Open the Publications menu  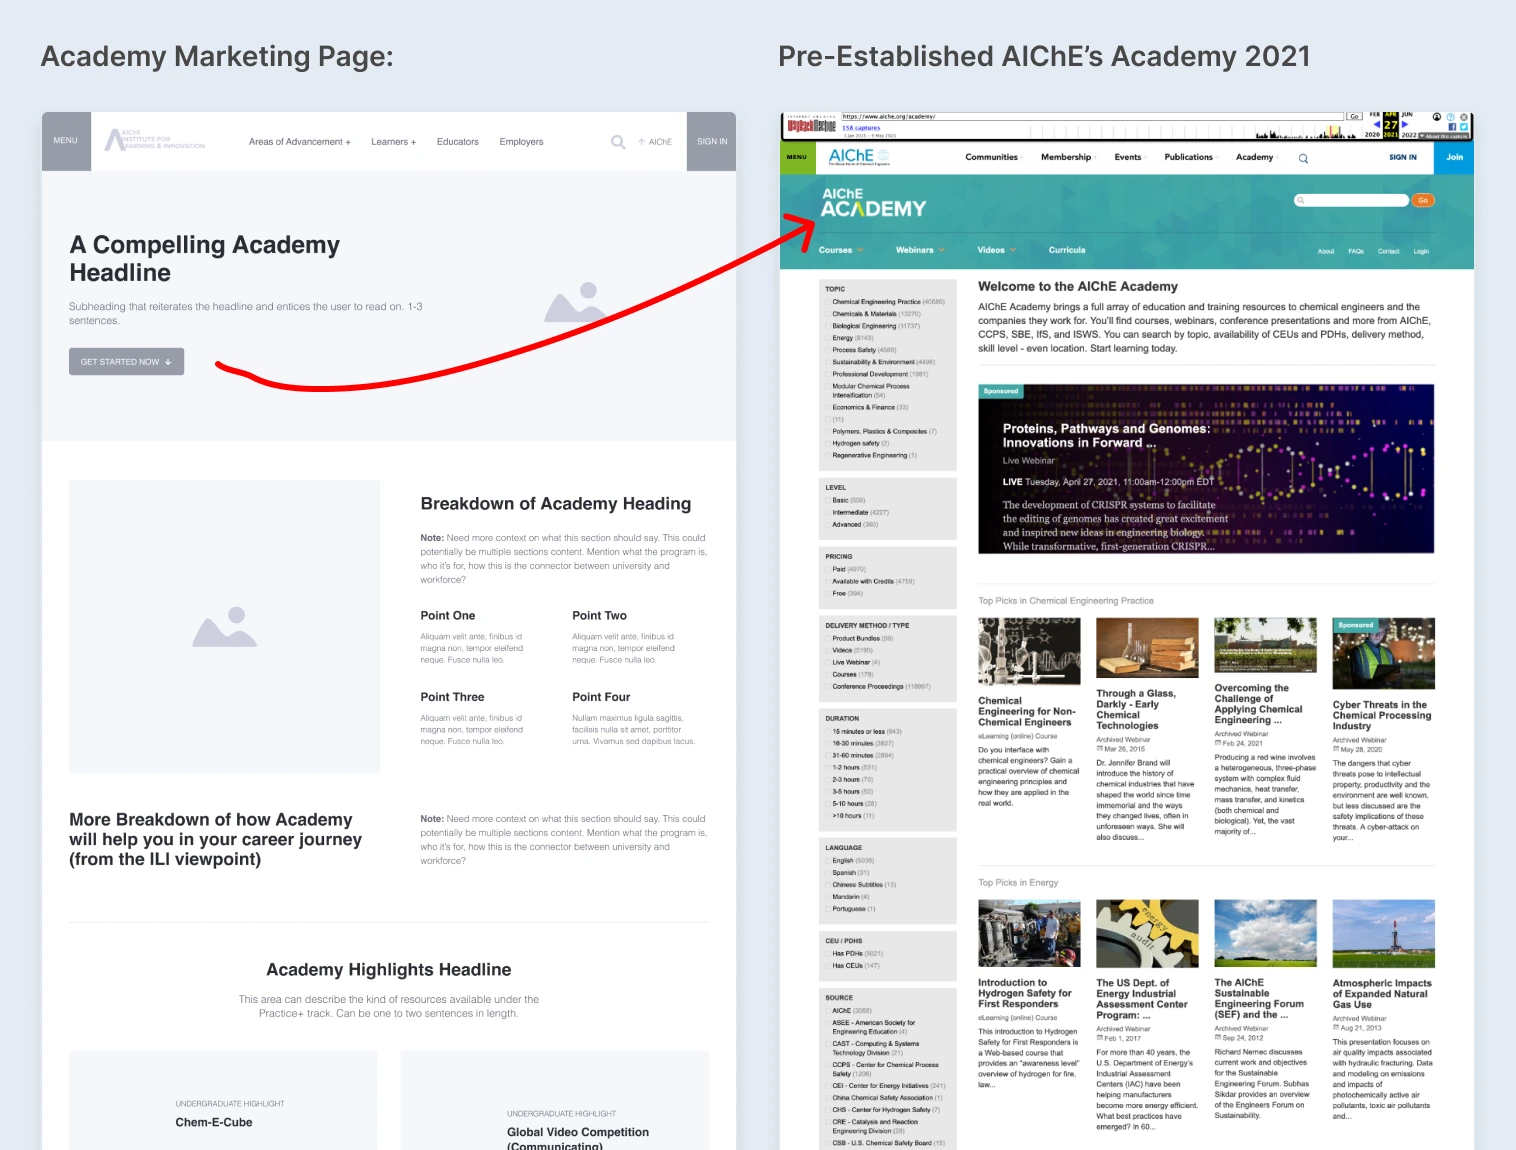click(x=1189, y=157)
